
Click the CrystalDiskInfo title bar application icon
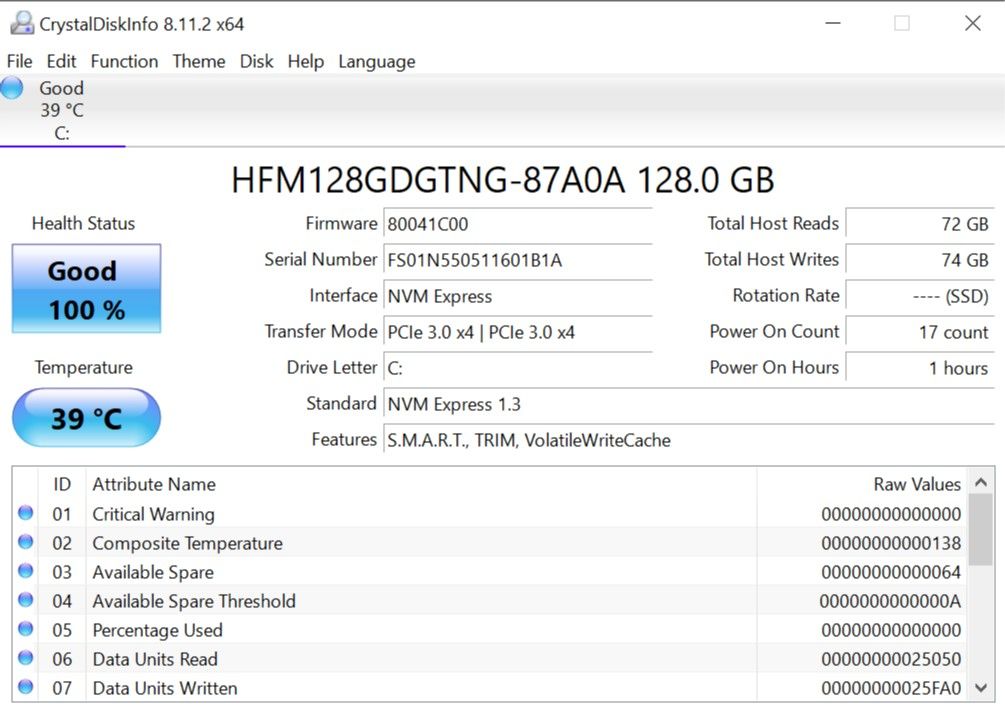click(x=22, y=22)
